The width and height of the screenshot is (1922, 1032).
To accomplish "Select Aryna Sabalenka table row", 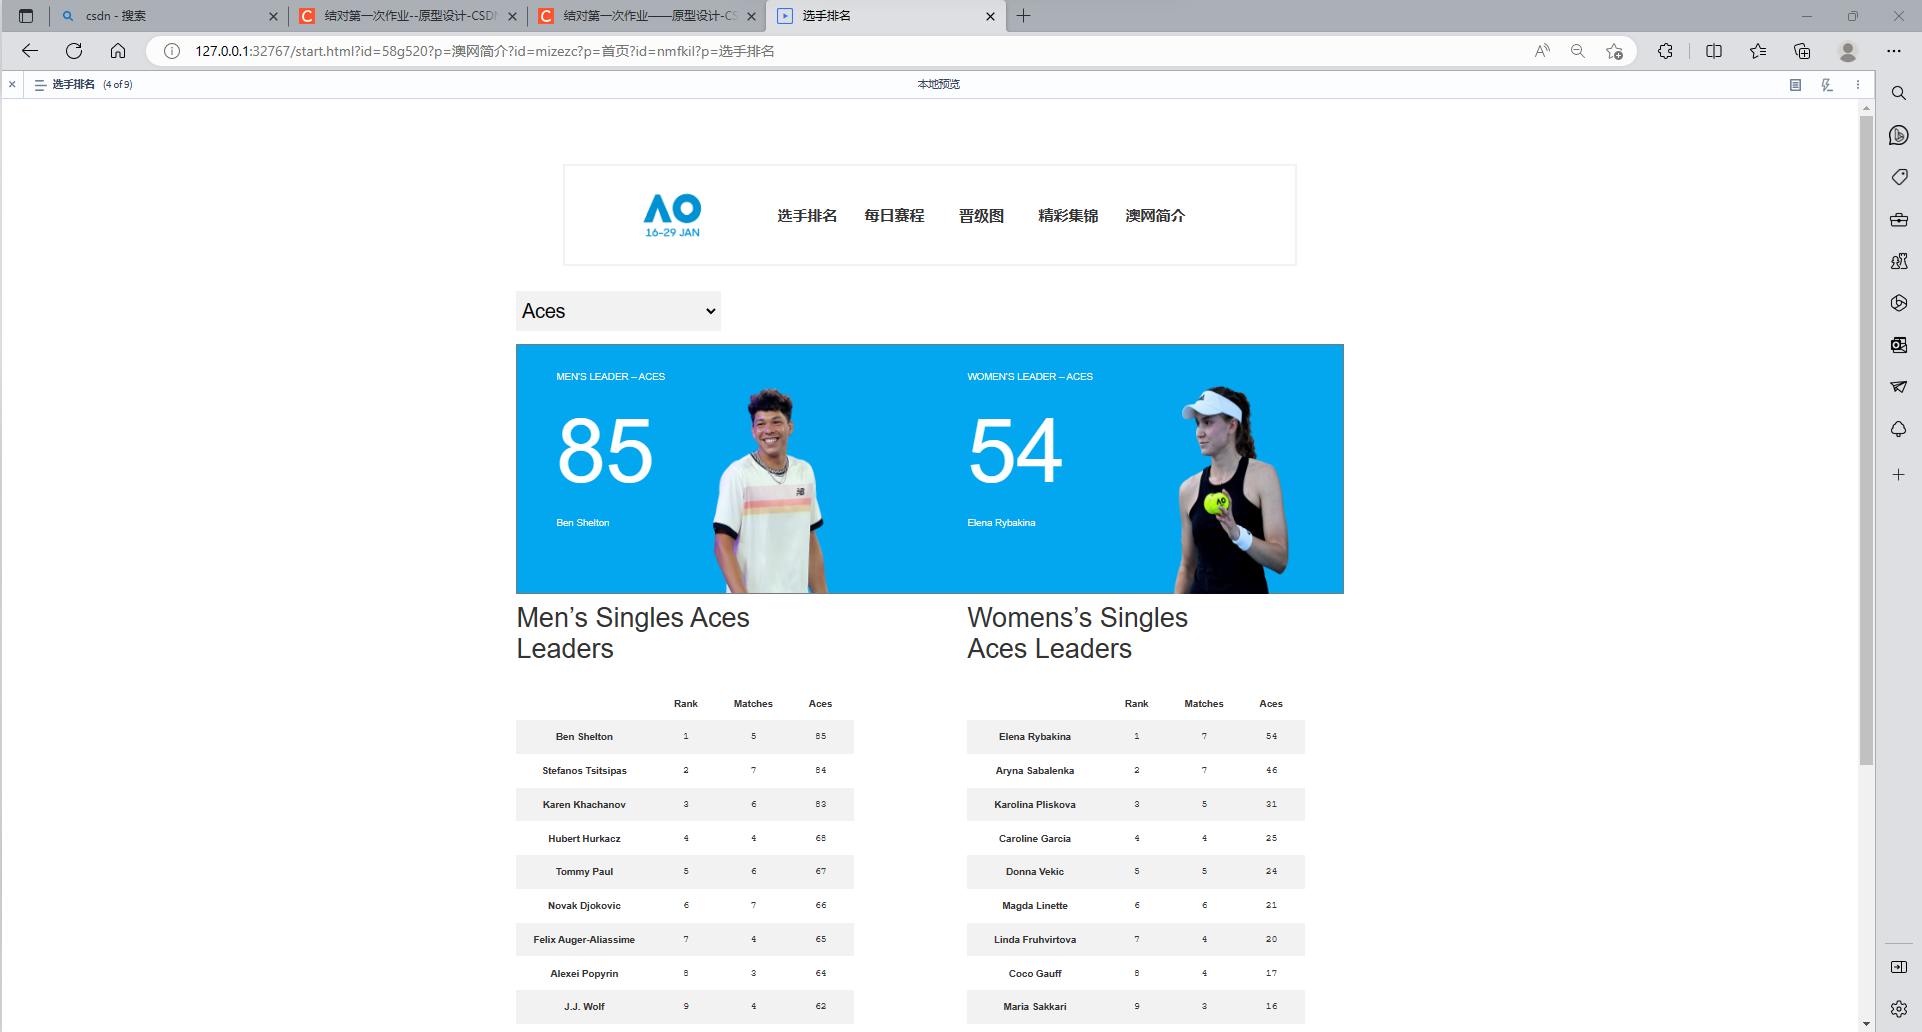I will (1136, 771).
